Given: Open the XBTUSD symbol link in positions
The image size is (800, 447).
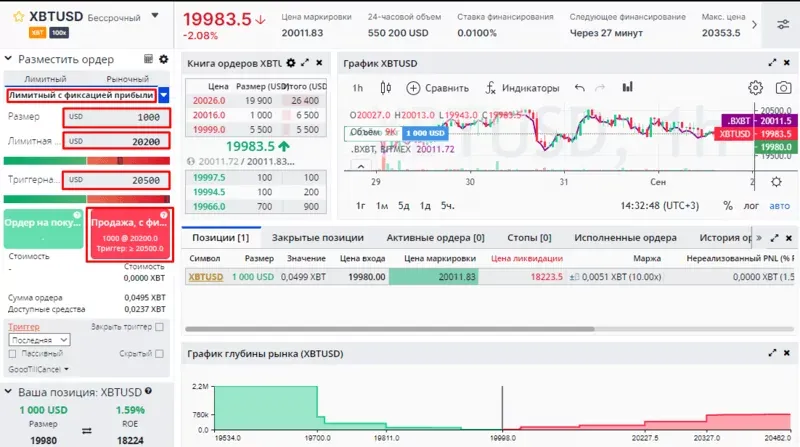Looking at the screenshot, I should [206, 277].
